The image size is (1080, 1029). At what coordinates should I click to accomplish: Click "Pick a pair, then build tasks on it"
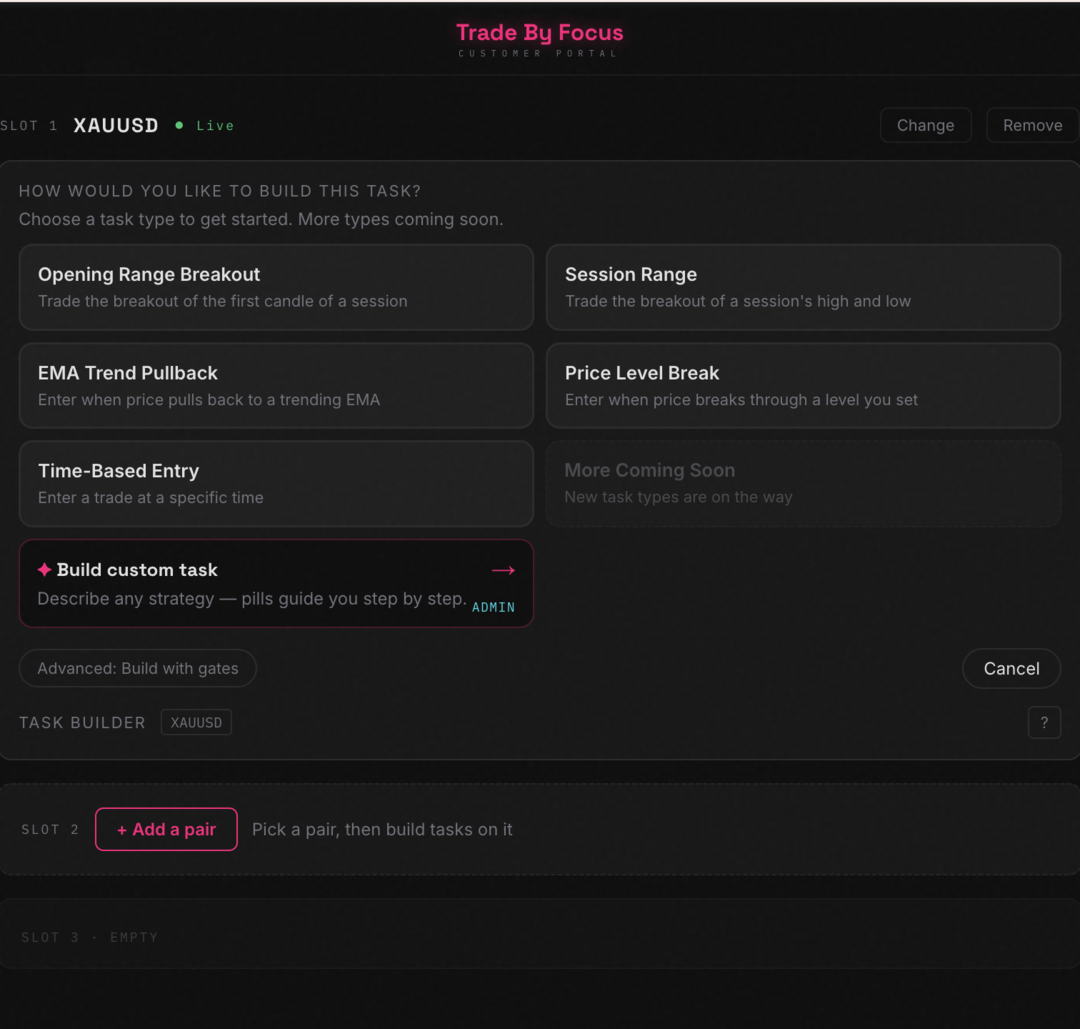(382, 829)
